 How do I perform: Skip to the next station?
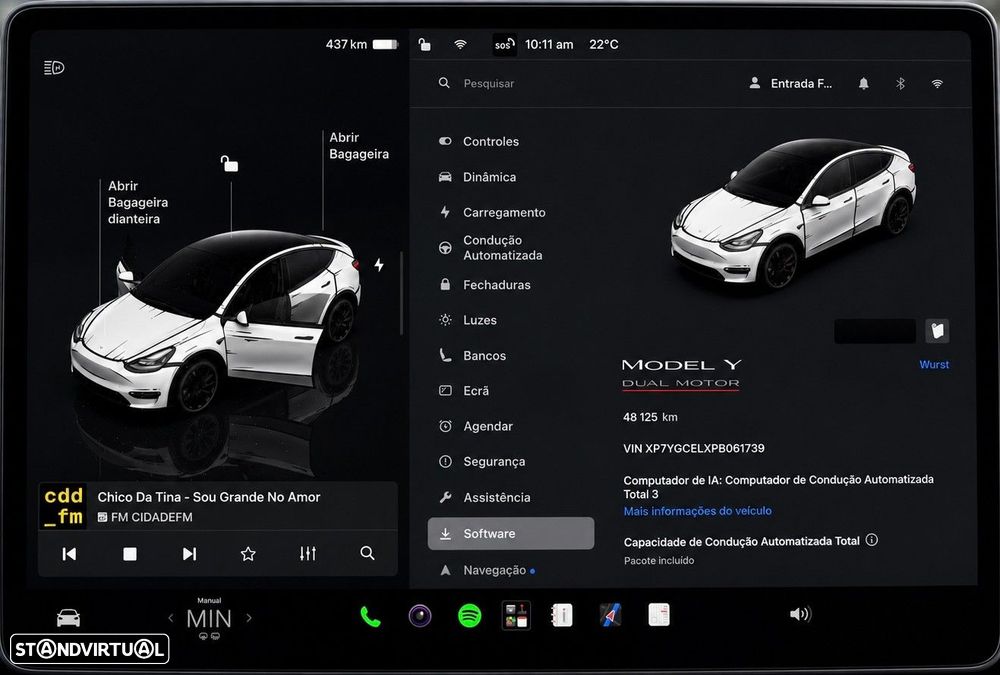(x=189, y=554)
